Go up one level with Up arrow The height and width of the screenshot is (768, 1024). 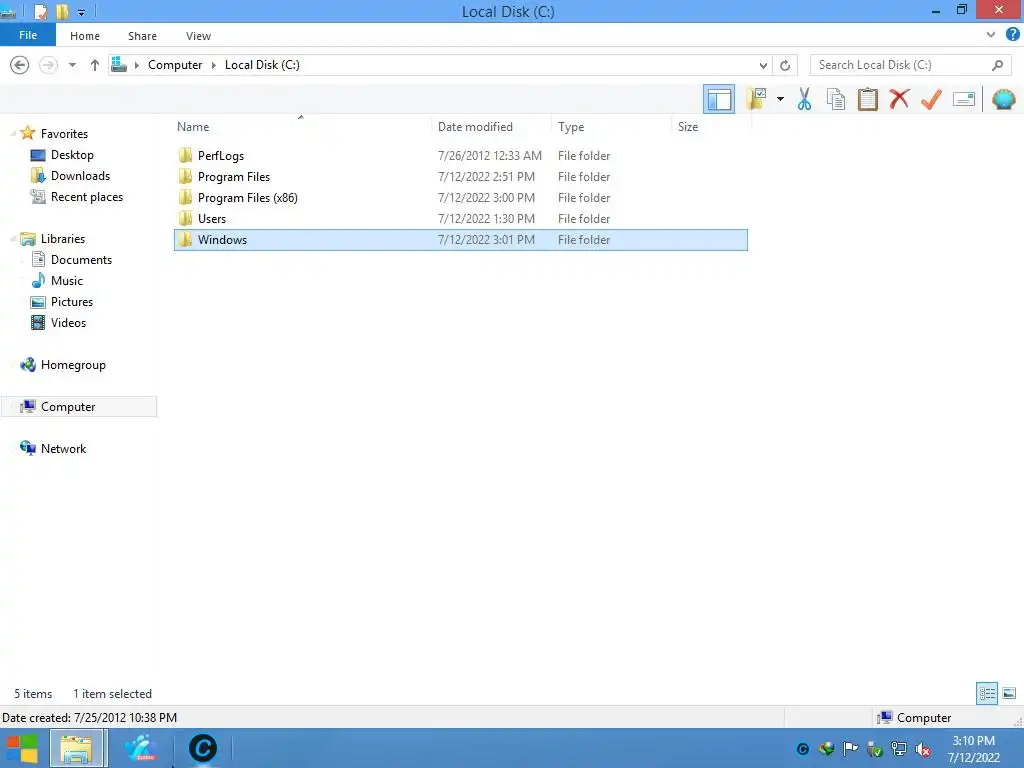point(95,65)
